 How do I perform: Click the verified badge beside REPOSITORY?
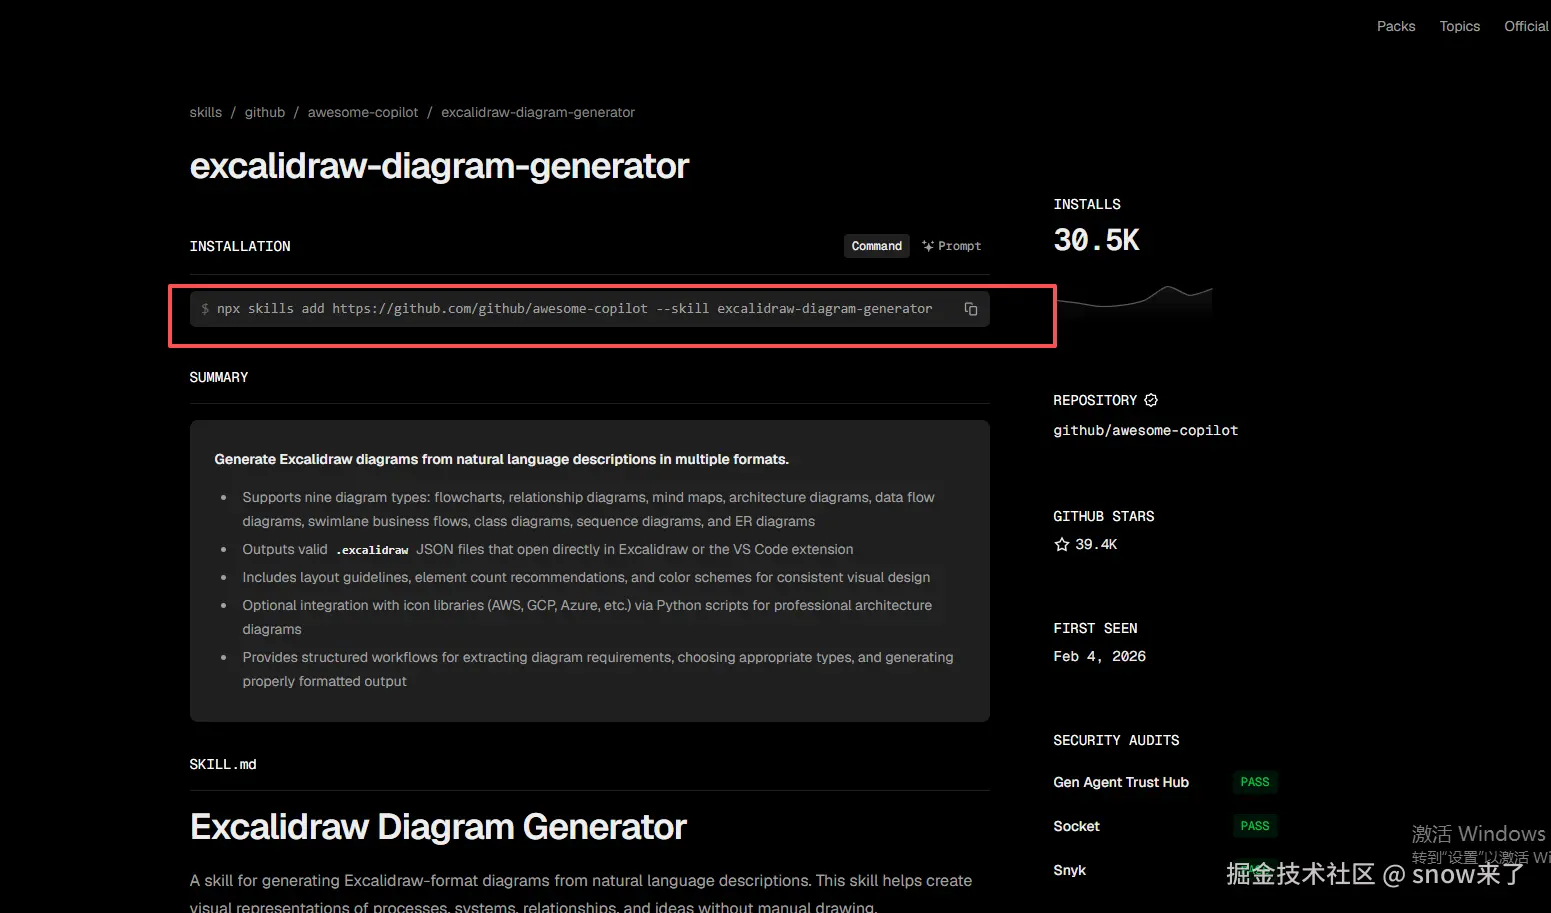pos(1151,400)
